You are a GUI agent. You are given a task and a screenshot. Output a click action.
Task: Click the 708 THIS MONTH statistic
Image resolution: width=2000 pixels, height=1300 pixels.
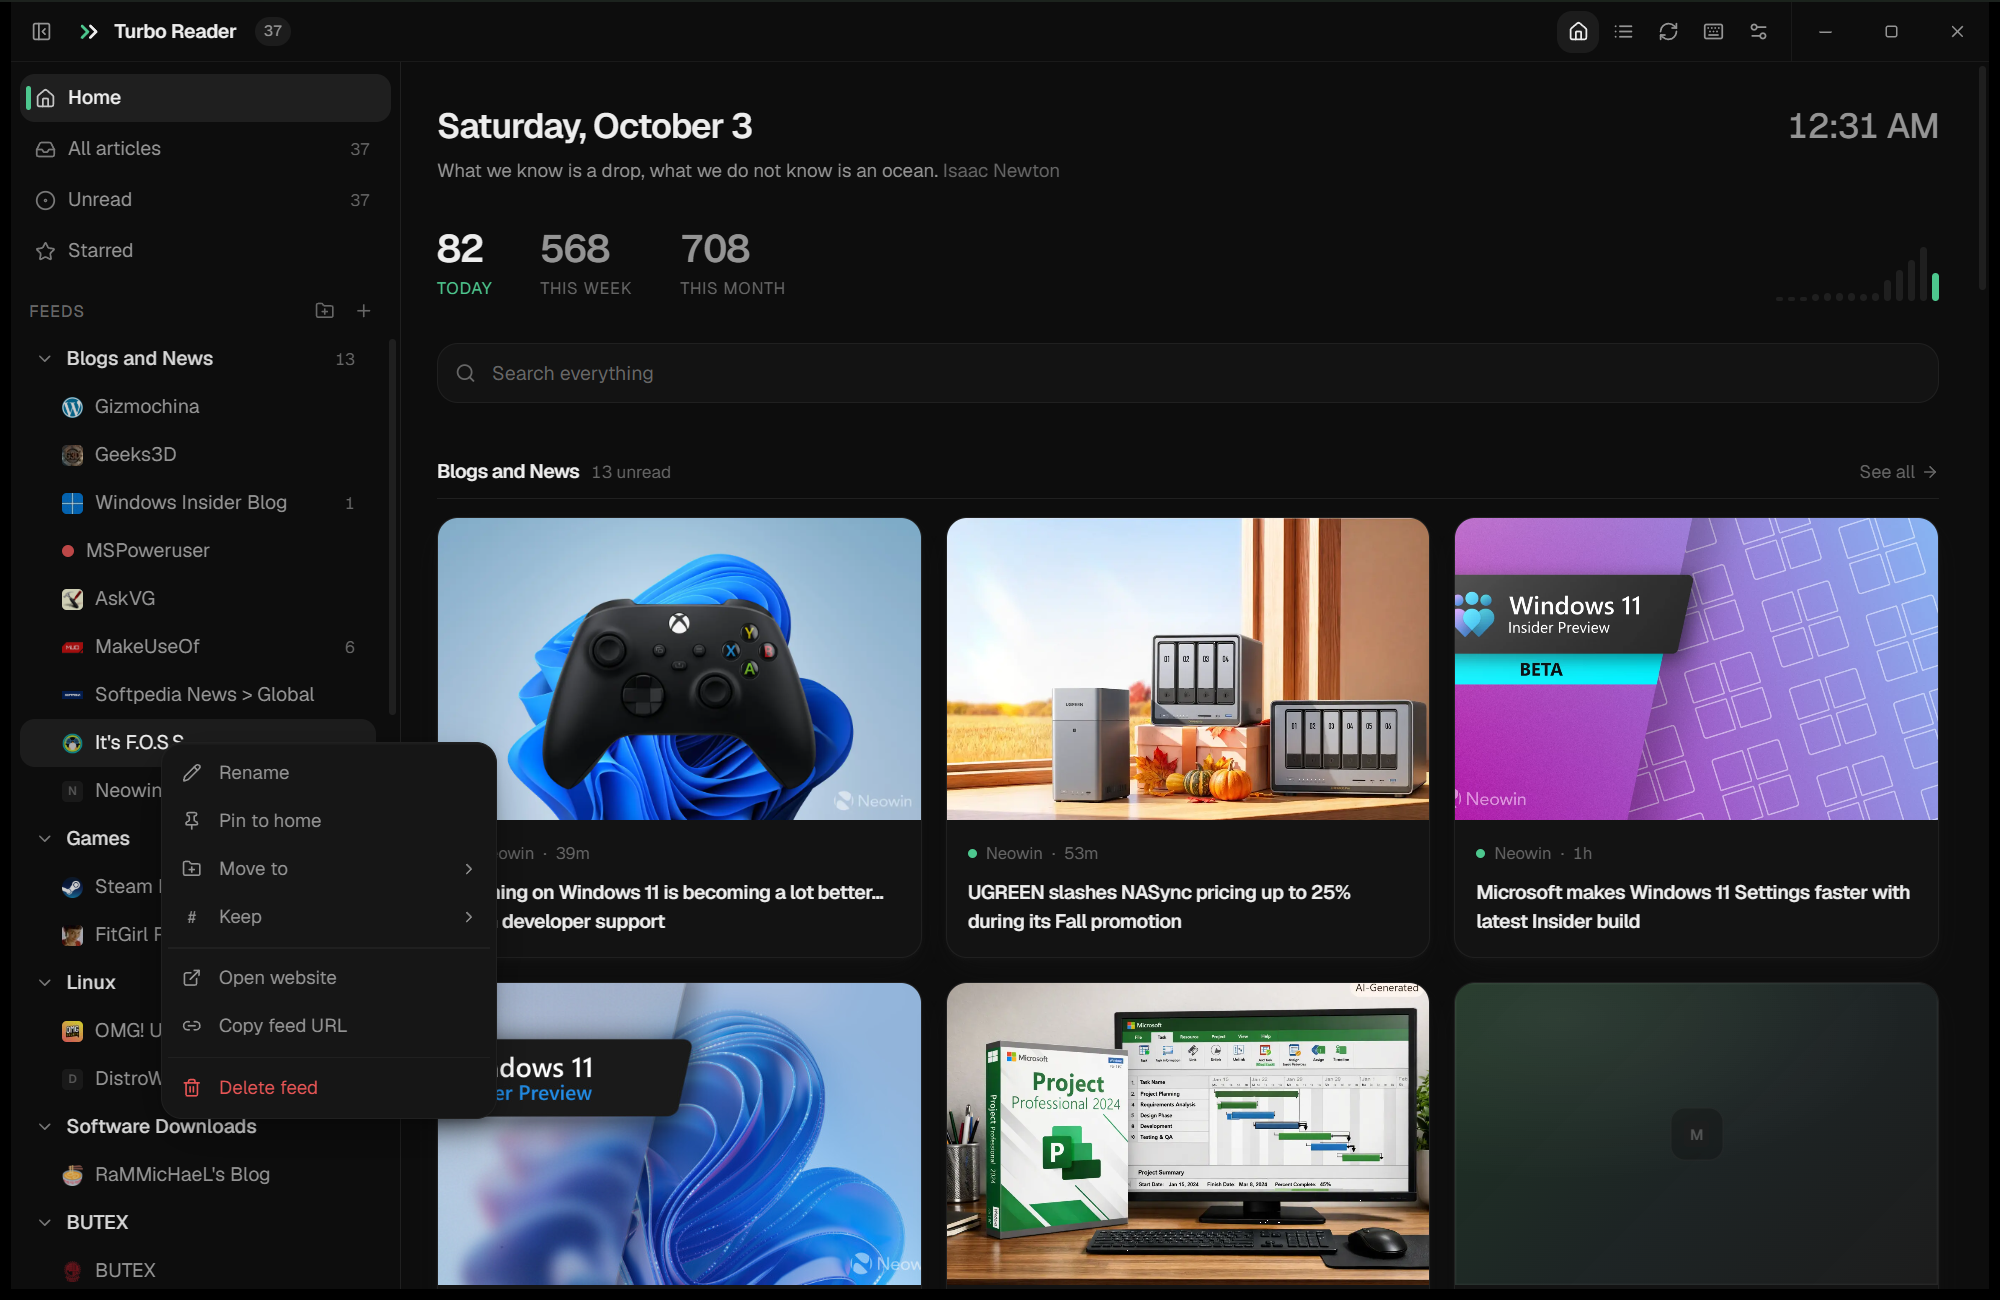pyautogui.click(x=732, y=263)
